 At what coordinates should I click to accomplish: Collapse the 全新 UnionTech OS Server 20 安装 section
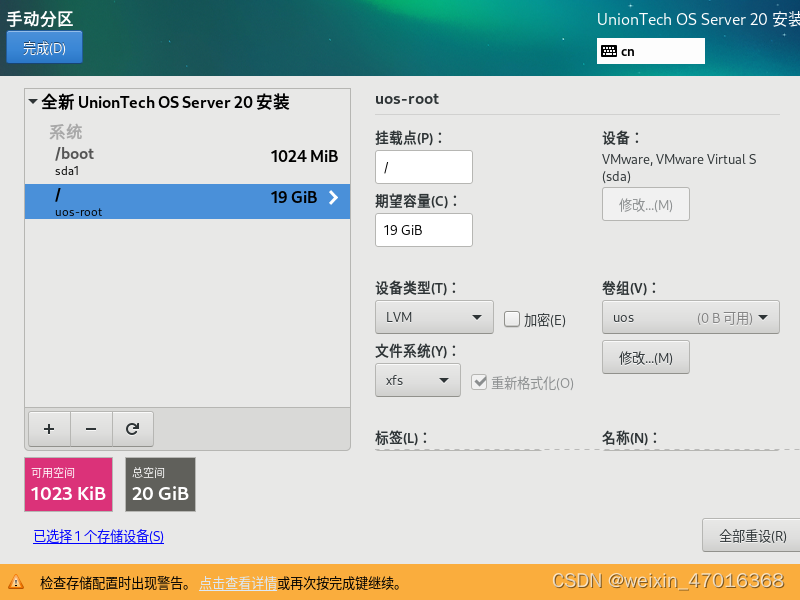pos(32,101)
